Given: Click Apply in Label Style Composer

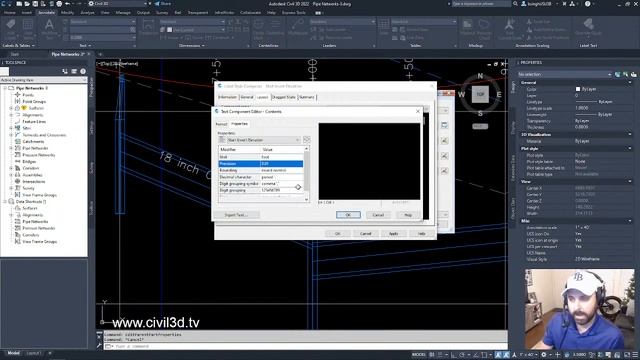Looking at the screenshot, I should click(393, 233).
